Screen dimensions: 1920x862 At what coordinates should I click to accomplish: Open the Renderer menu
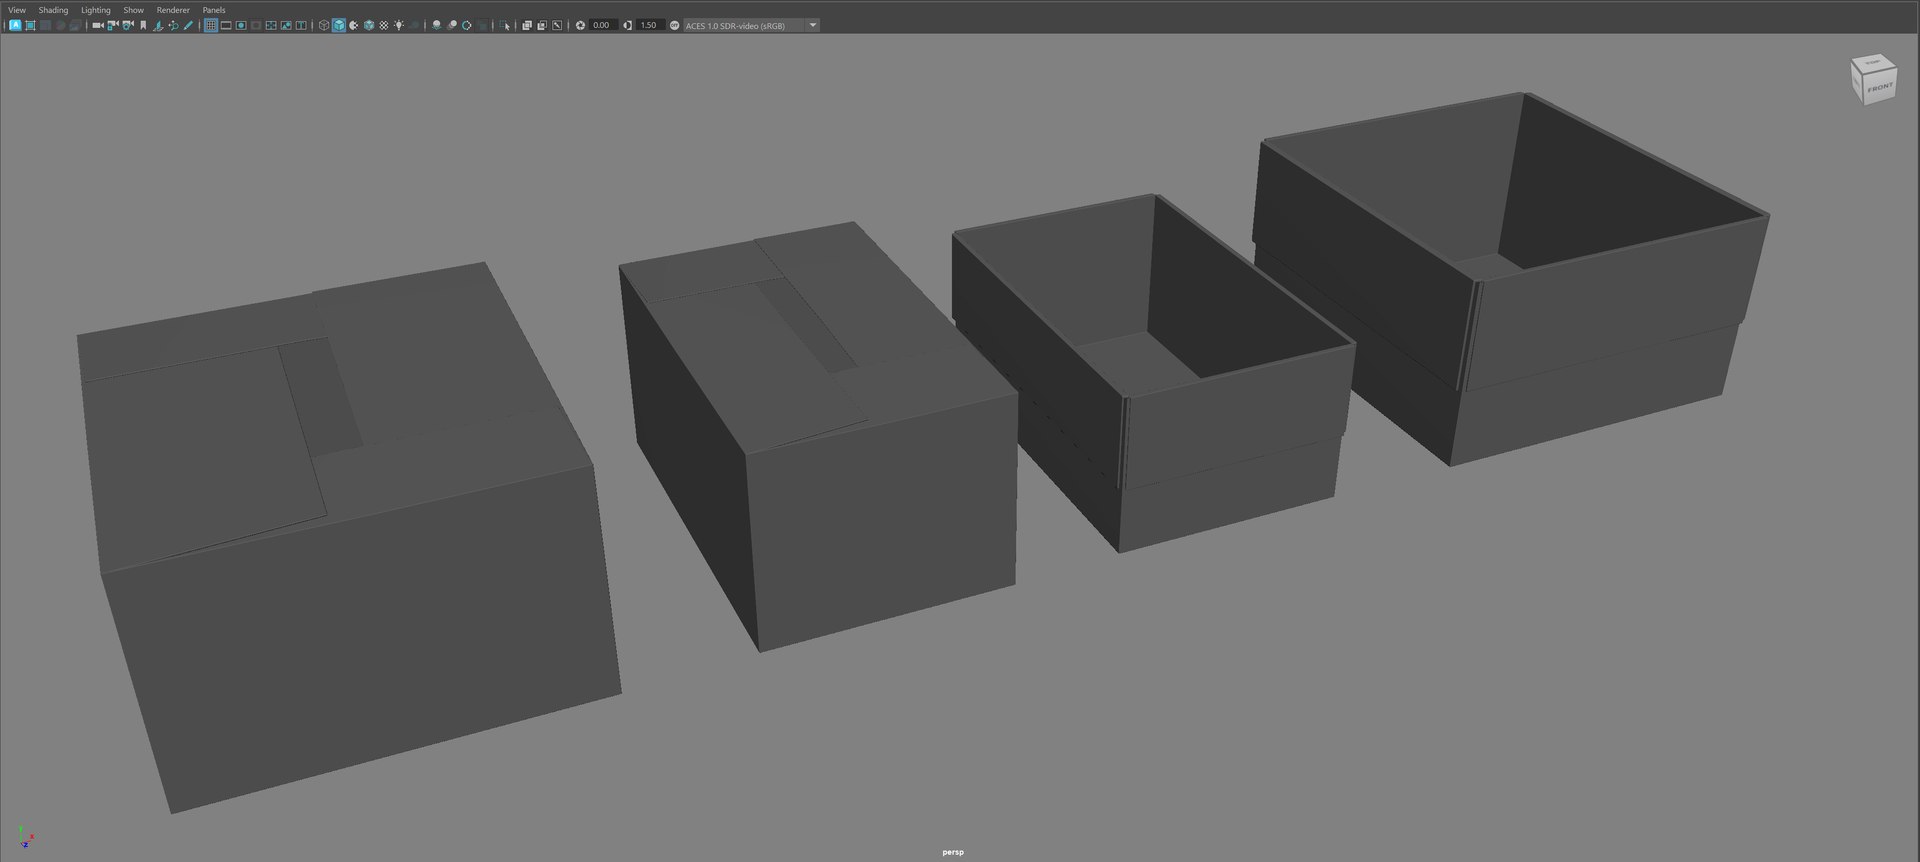pyautogui.click(x=173, y=10)
